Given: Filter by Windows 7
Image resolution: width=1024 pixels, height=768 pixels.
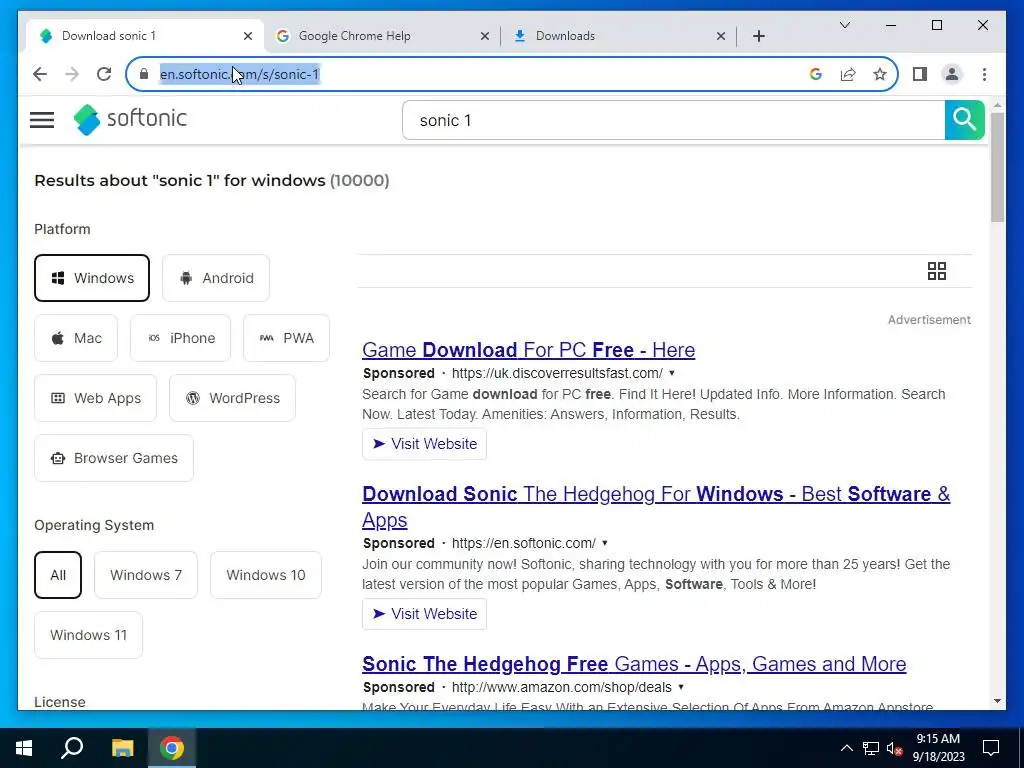Looking at the screenshot, I should (x=146, y=575).
